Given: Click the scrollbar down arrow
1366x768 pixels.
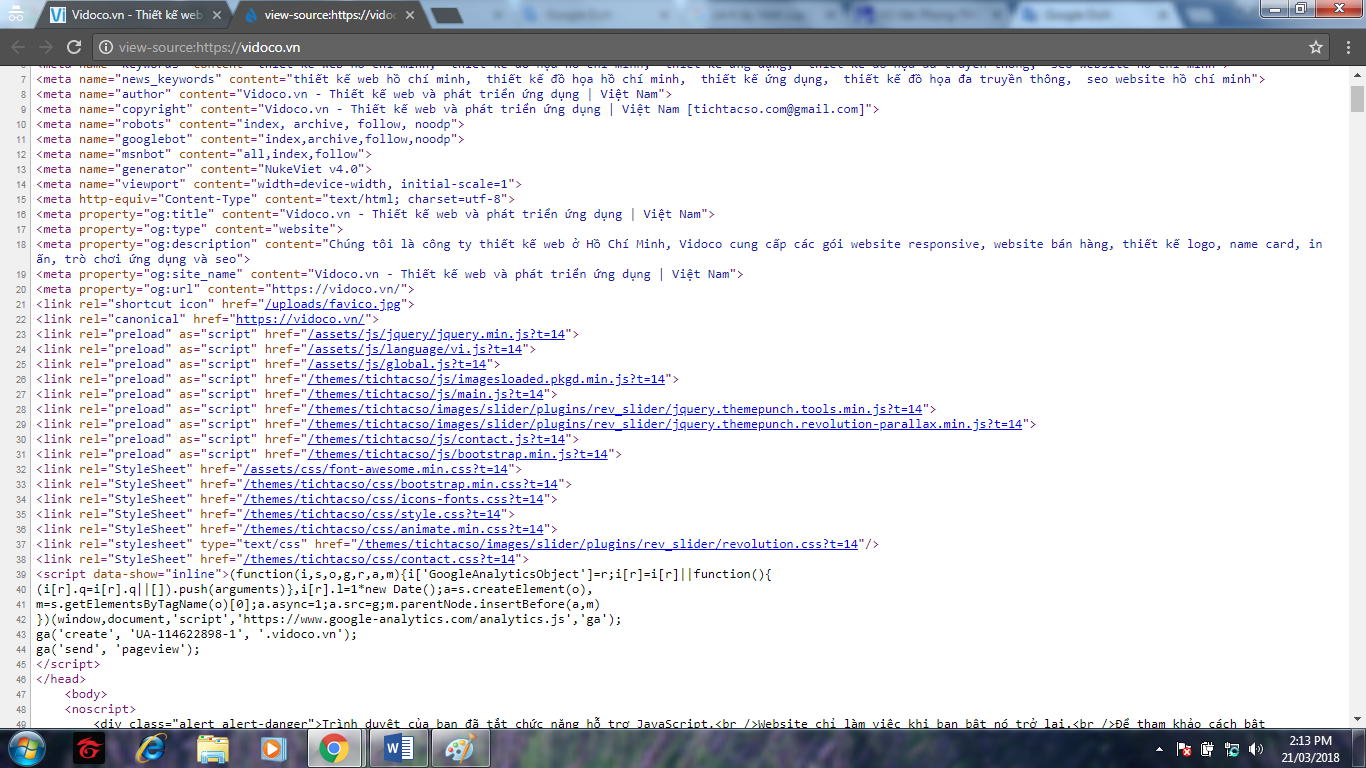Looking at the screenshot, I should pyautogui.click(x=1357, y=719).
